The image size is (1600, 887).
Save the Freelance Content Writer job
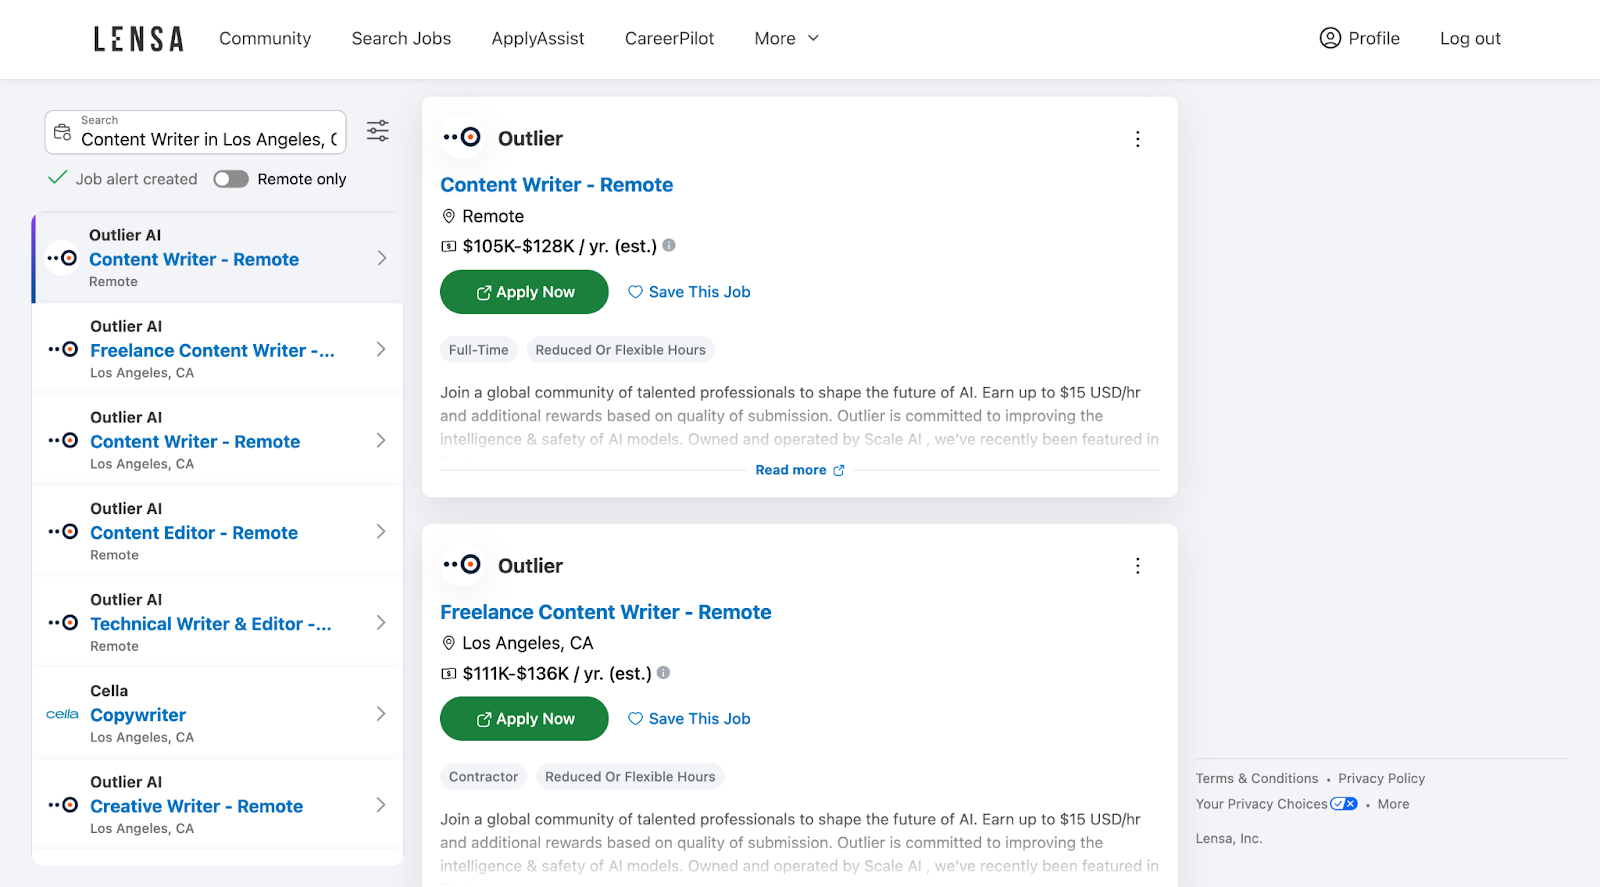click(689, 719)
